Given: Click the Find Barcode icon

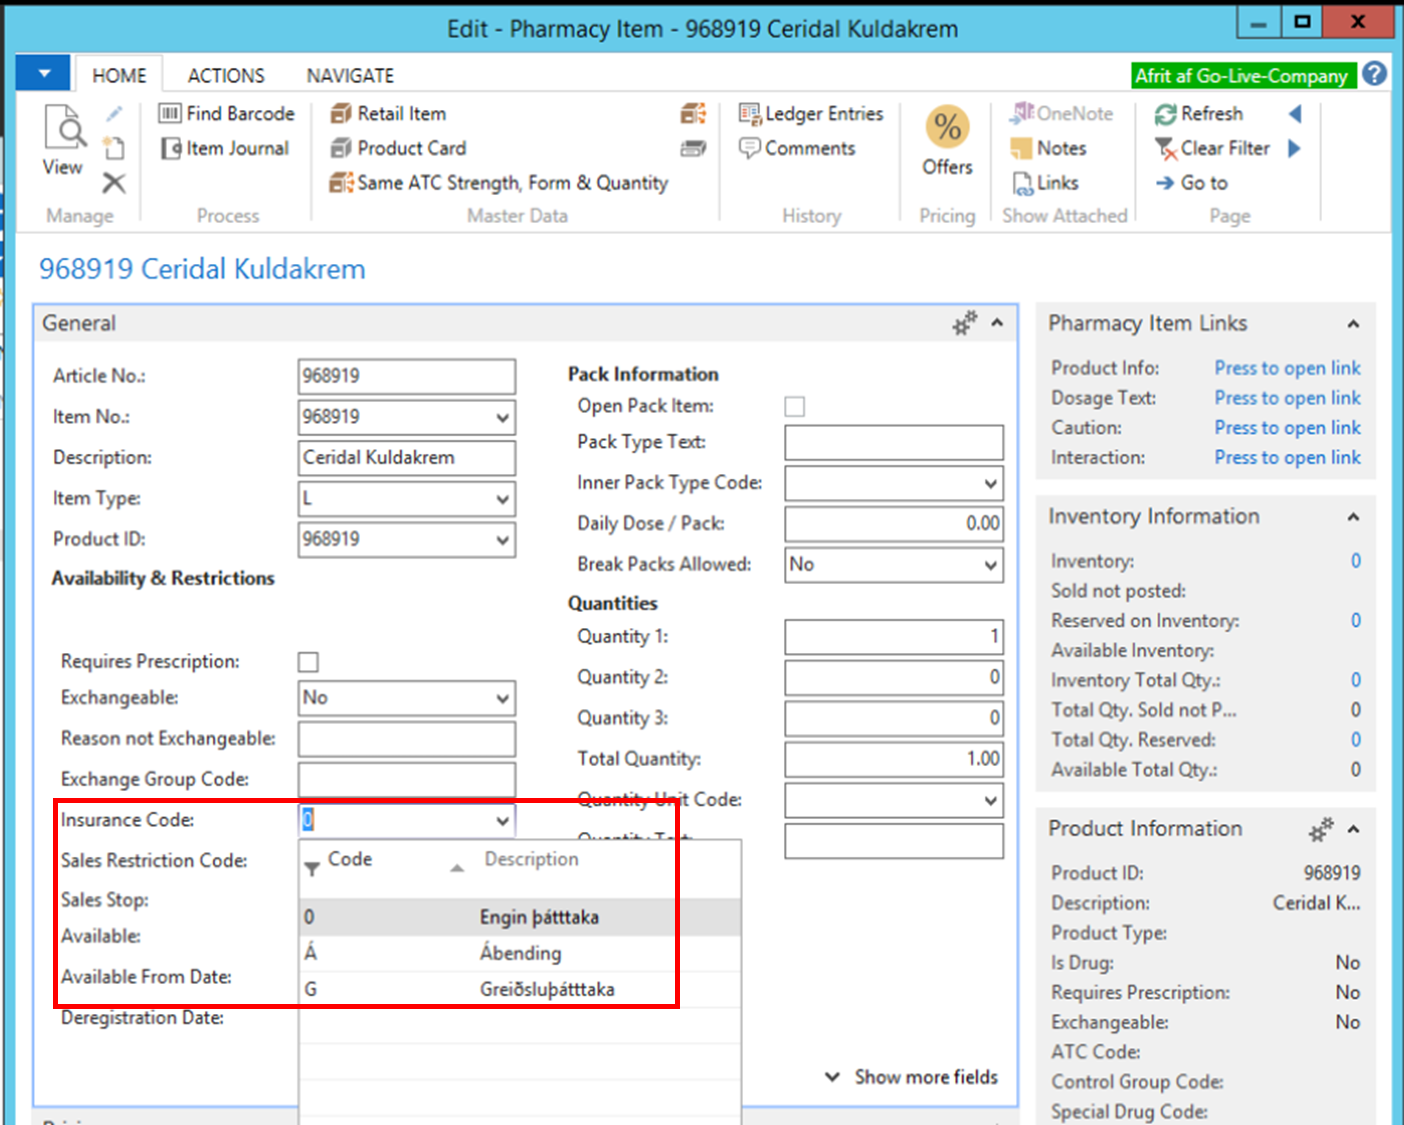Looking at the screenshot, I should pyautogui.click(x=170, y=114).
